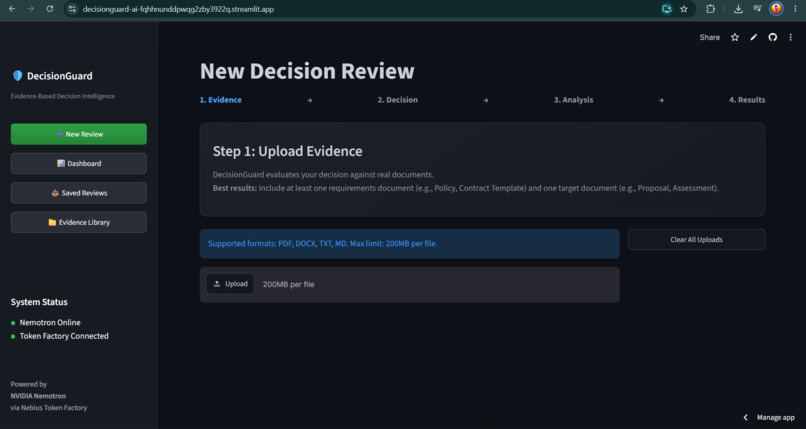This screenshot has height=429, width=806.
Task: Select the 3. Analysis step
Action: pos(573,100)
